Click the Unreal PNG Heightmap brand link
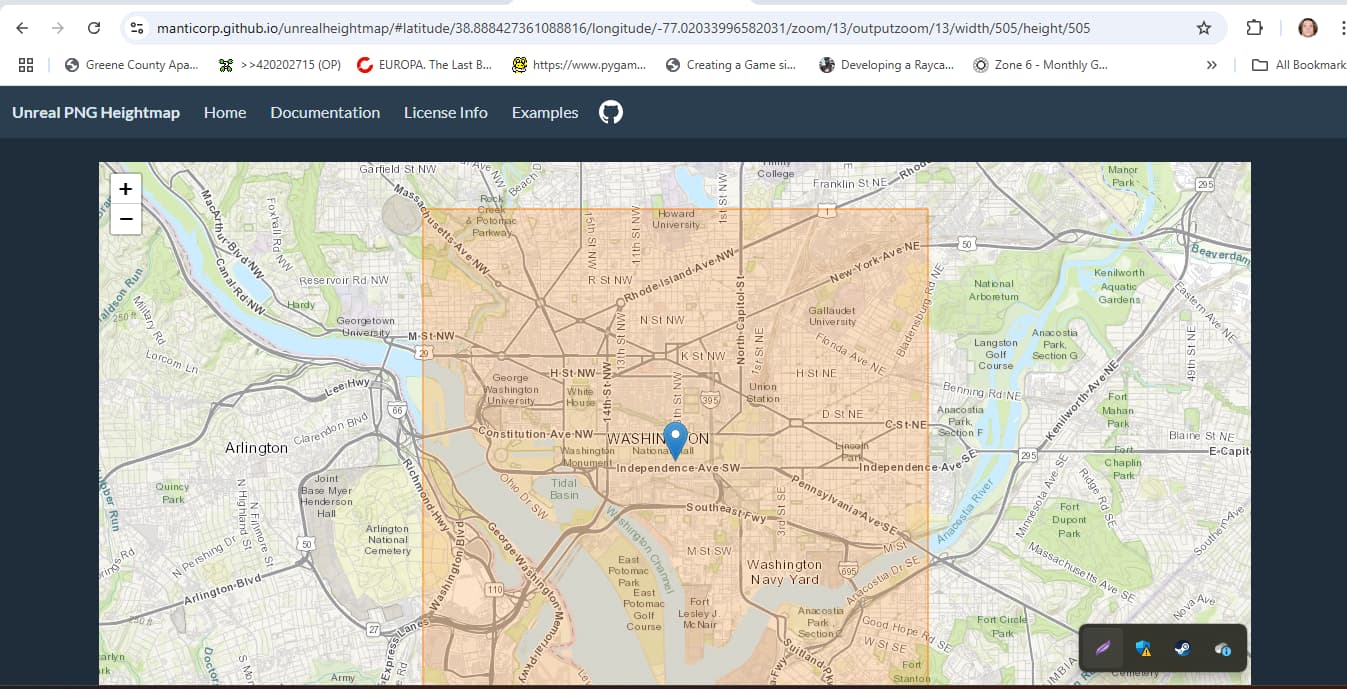 click(x=96, y=112)
